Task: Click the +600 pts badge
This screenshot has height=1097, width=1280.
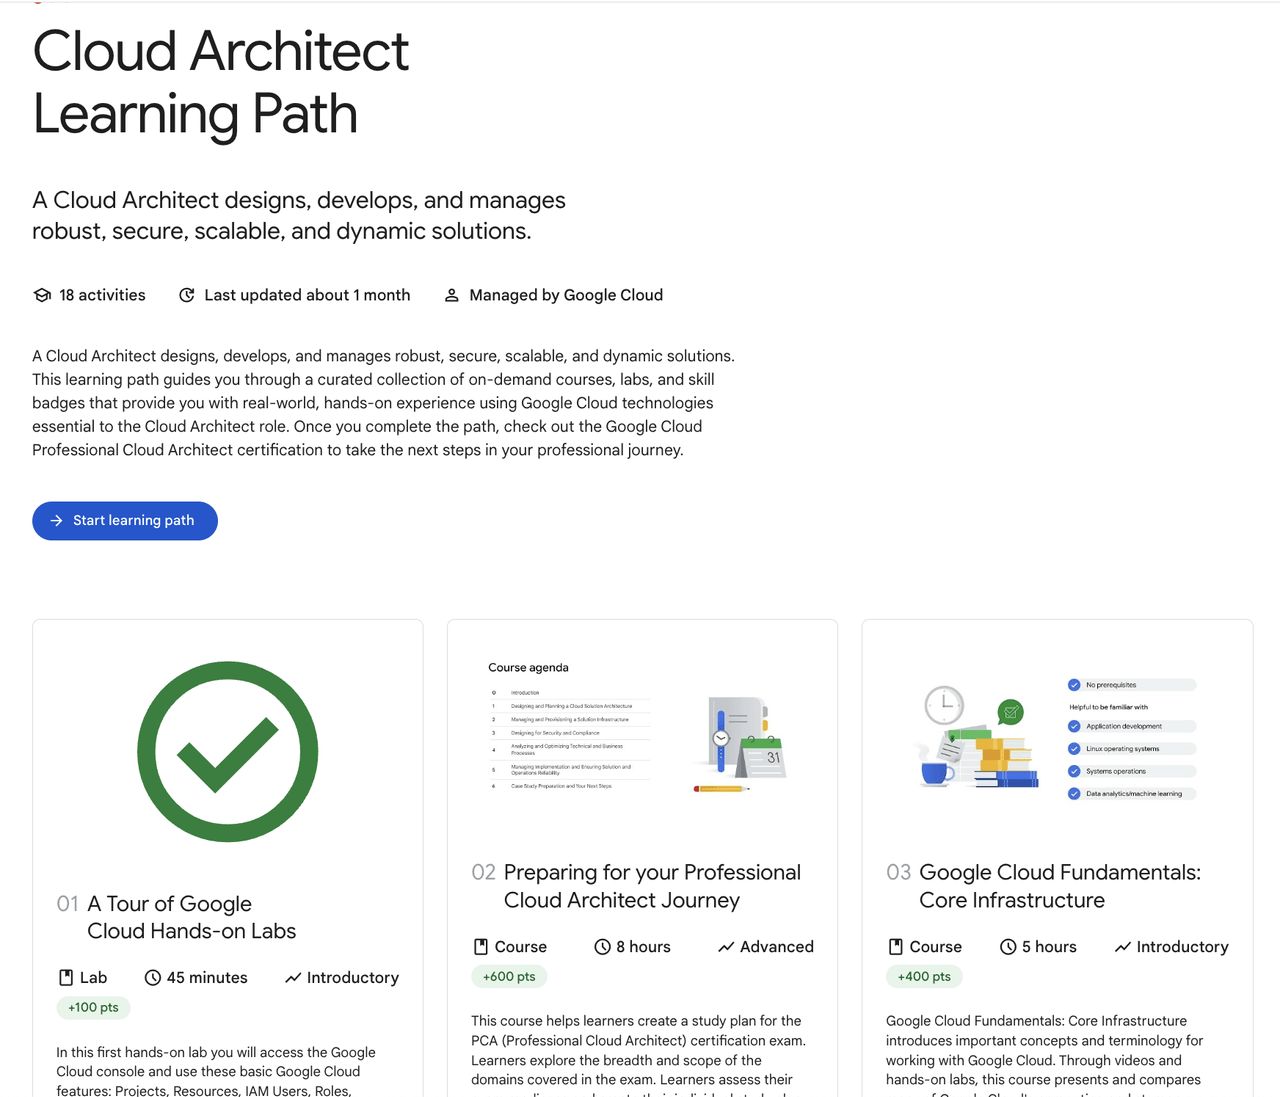Action: tap(509, 976)
